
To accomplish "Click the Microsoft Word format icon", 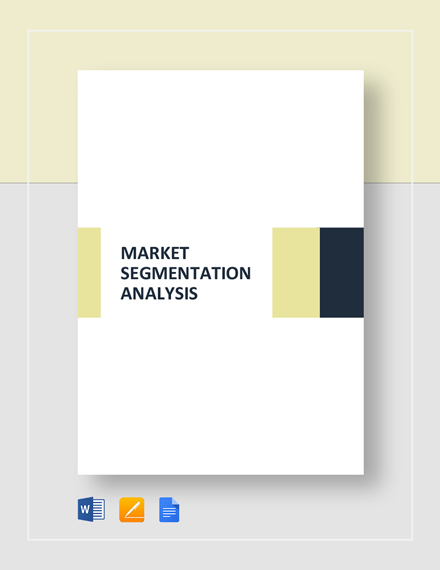I will point(92,509).
